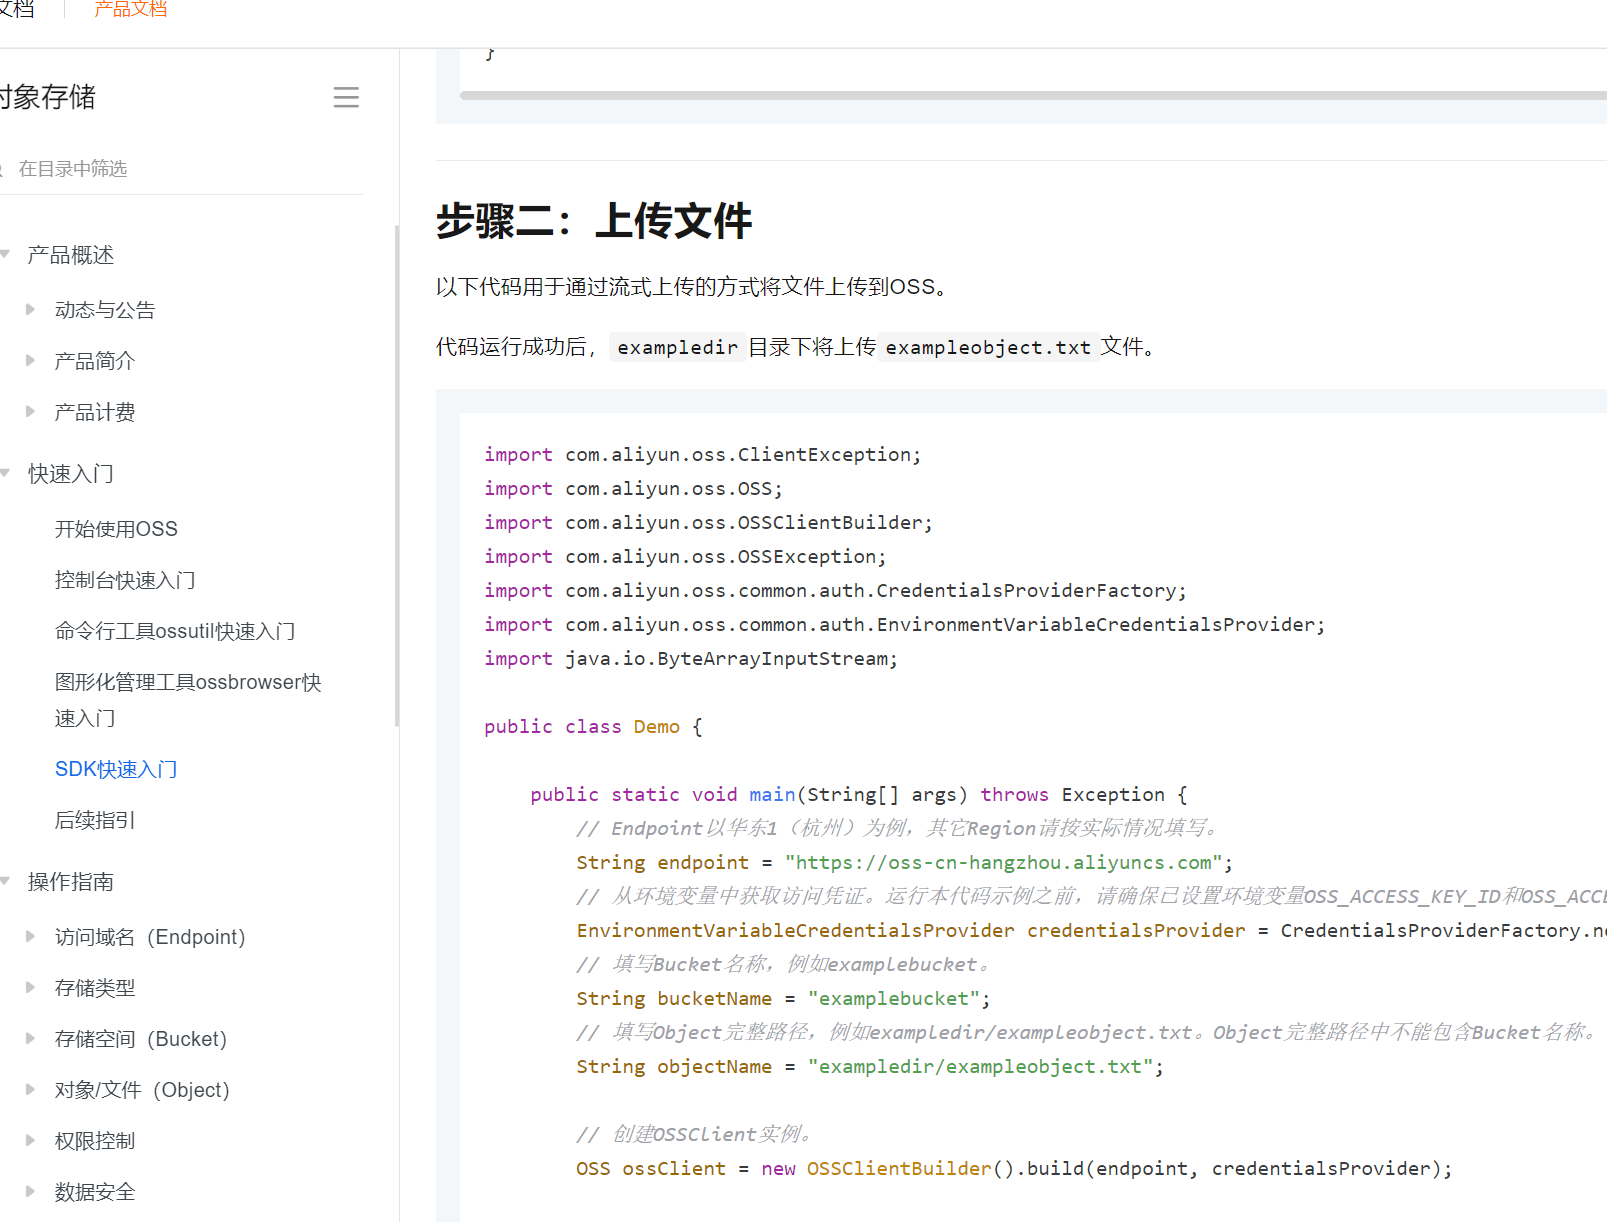Click the OSSException import line
1607x1222 pixels.
pyautogui.click(x=685, y=557)
